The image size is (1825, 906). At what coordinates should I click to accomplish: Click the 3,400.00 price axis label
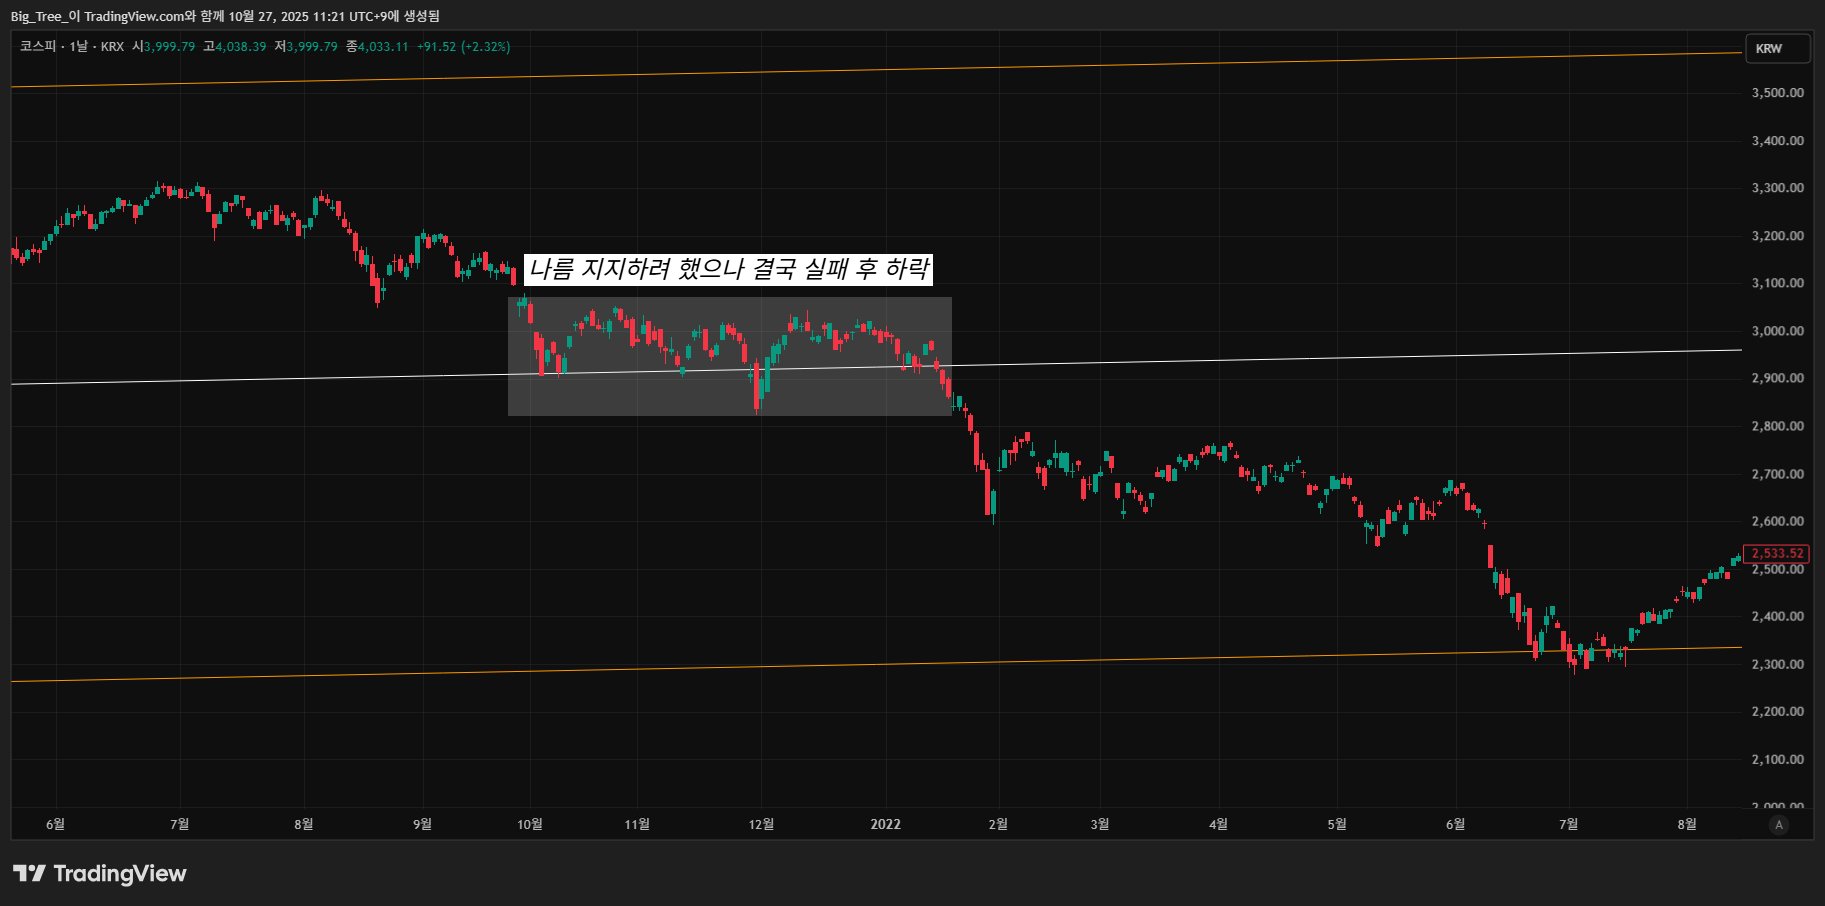[1778, 141]
